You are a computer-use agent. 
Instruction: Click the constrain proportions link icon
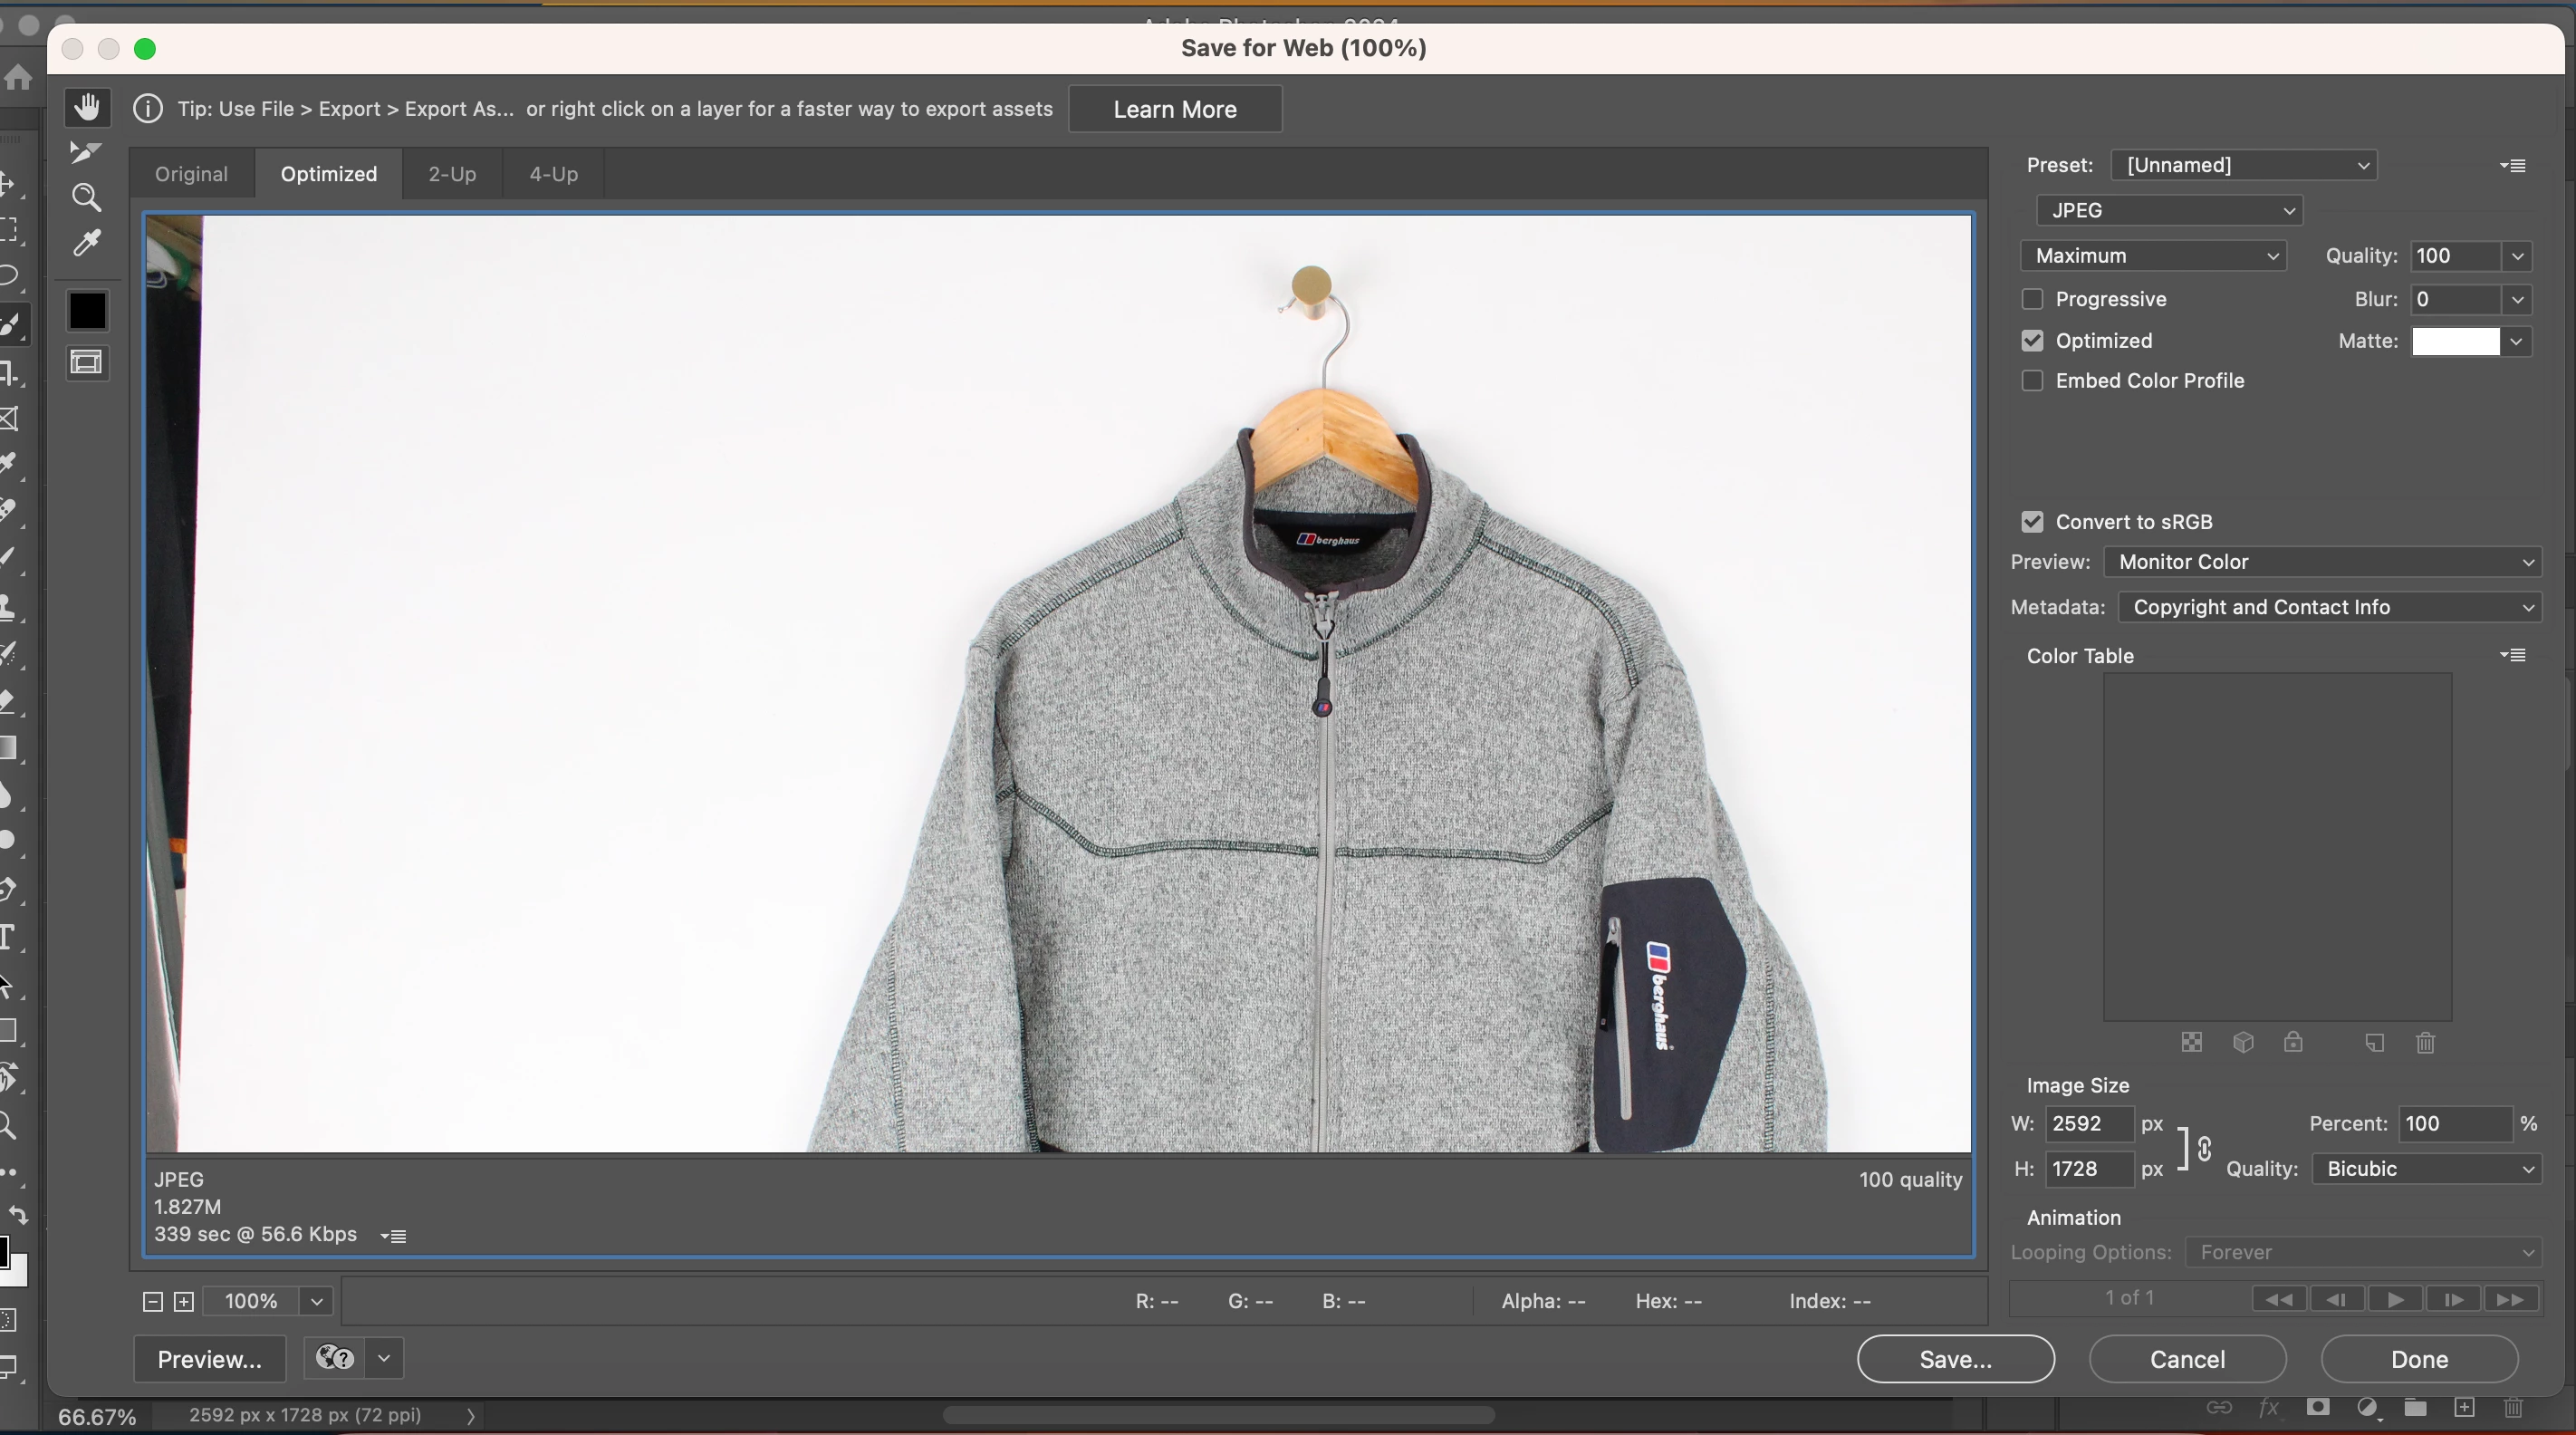pos(2204,1147)
